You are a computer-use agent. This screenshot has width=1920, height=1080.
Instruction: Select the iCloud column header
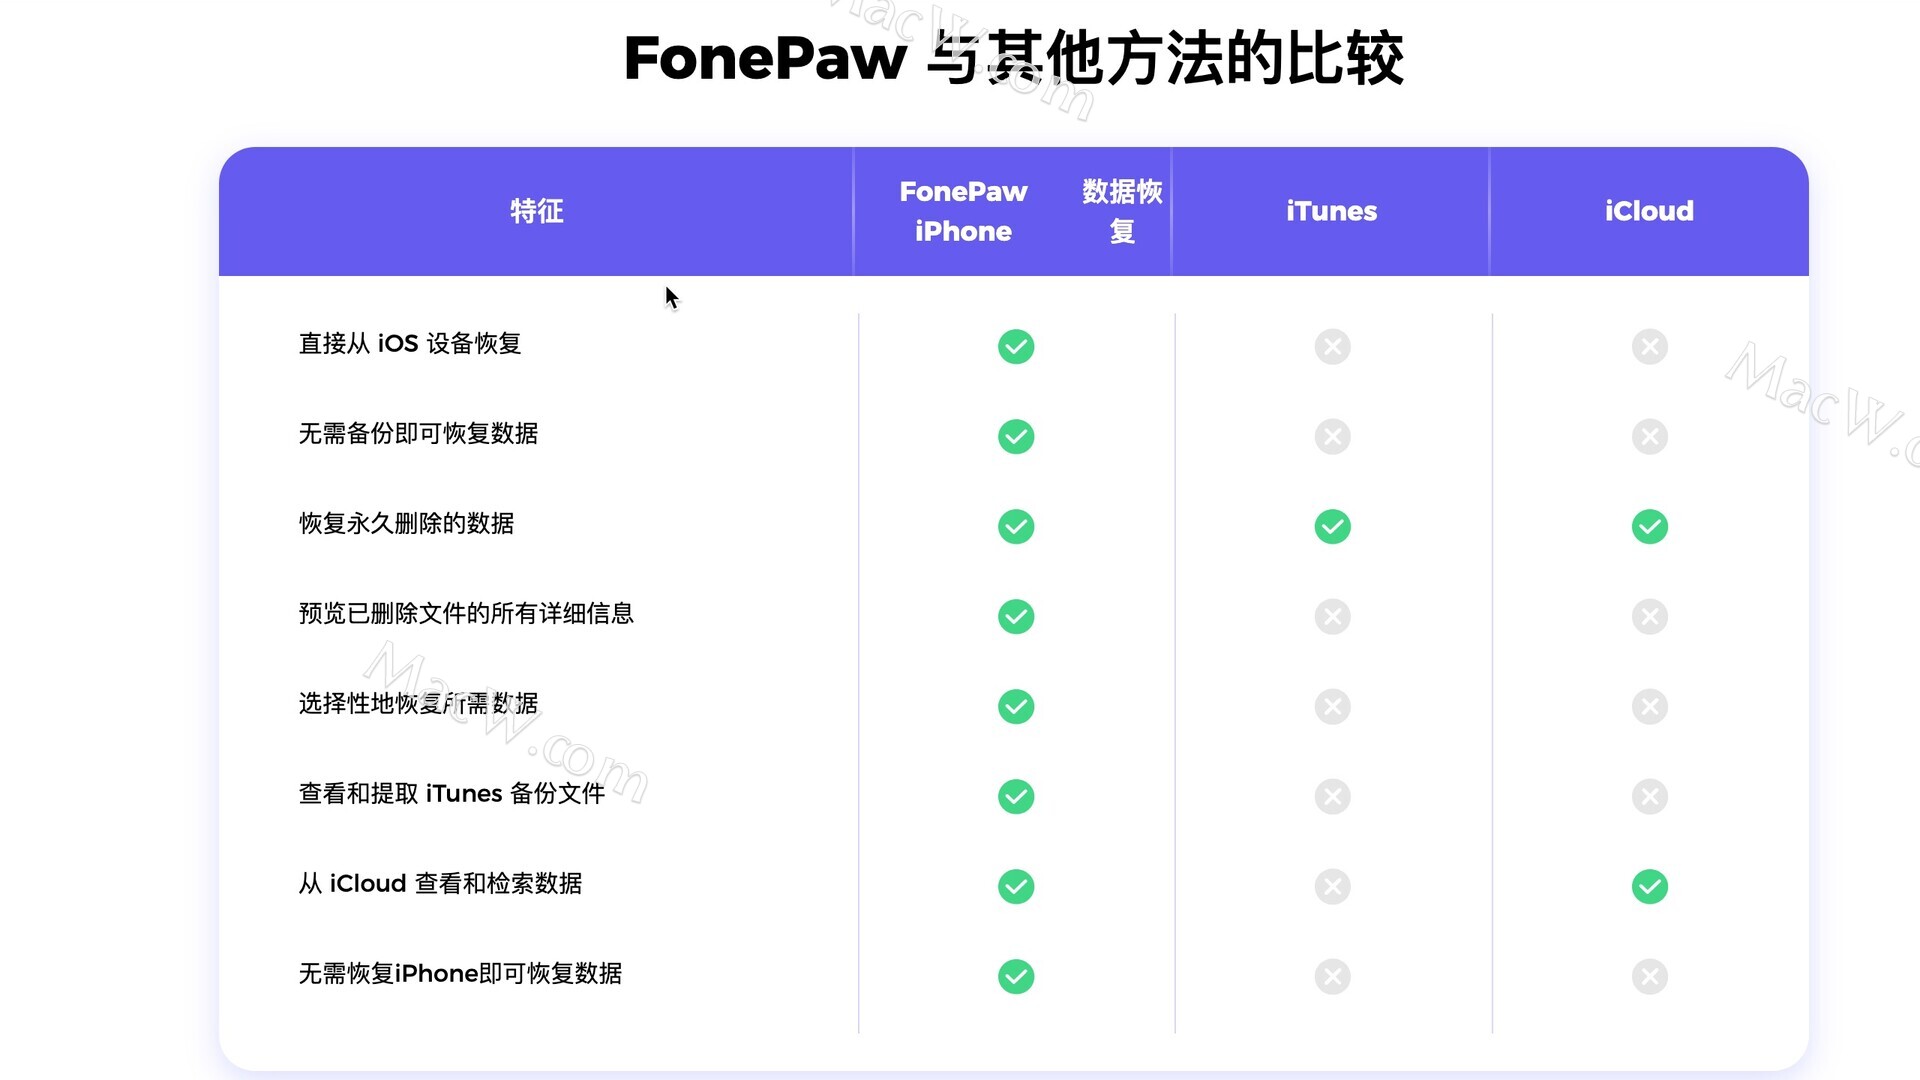point(1649,211)
